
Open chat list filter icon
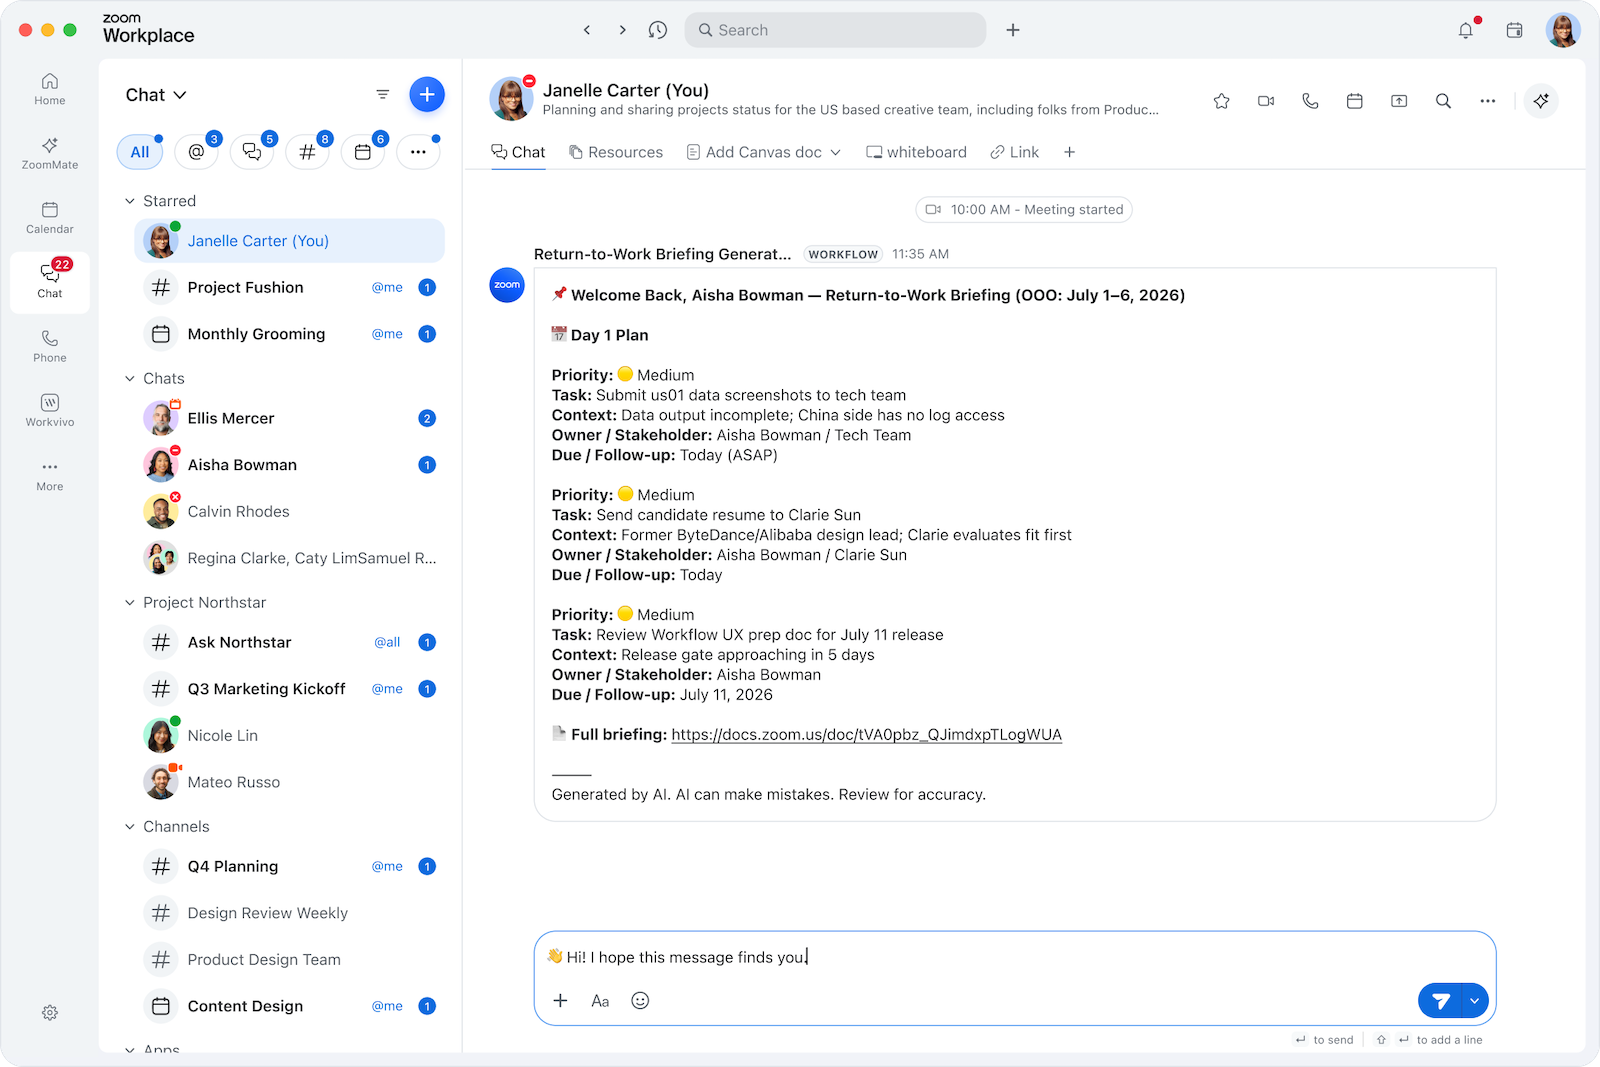[382, 95]
